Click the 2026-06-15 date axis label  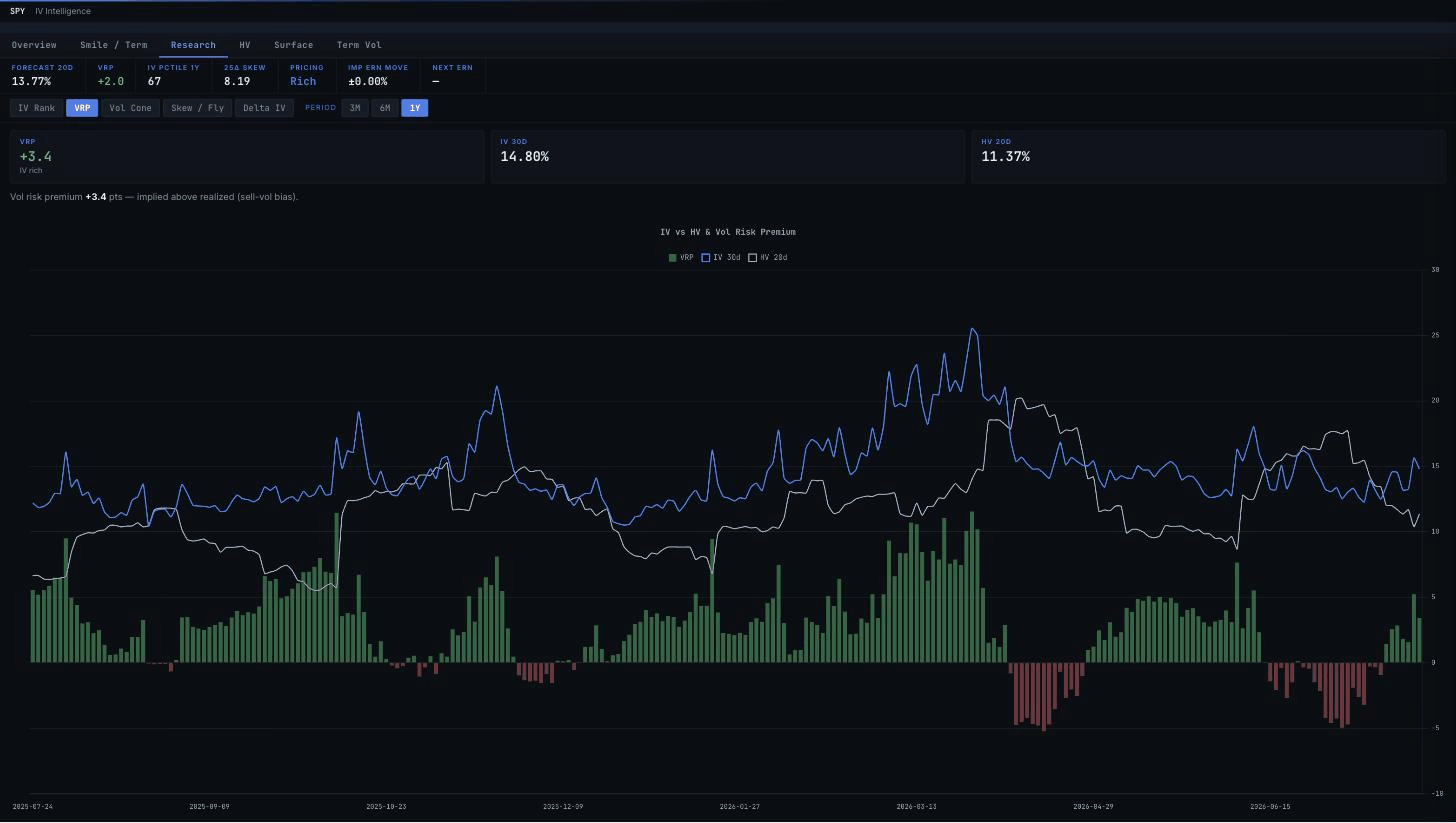click(1270, 807)
